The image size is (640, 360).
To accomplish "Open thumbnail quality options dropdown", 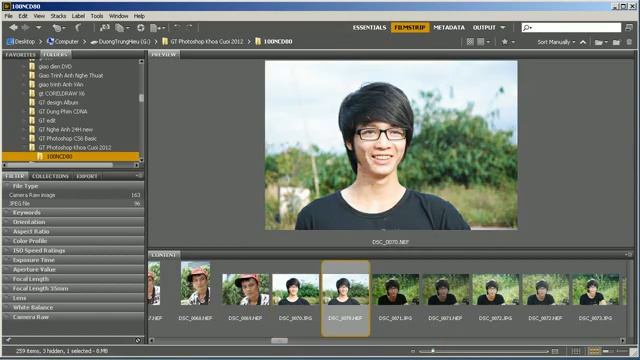I will 484,42.
